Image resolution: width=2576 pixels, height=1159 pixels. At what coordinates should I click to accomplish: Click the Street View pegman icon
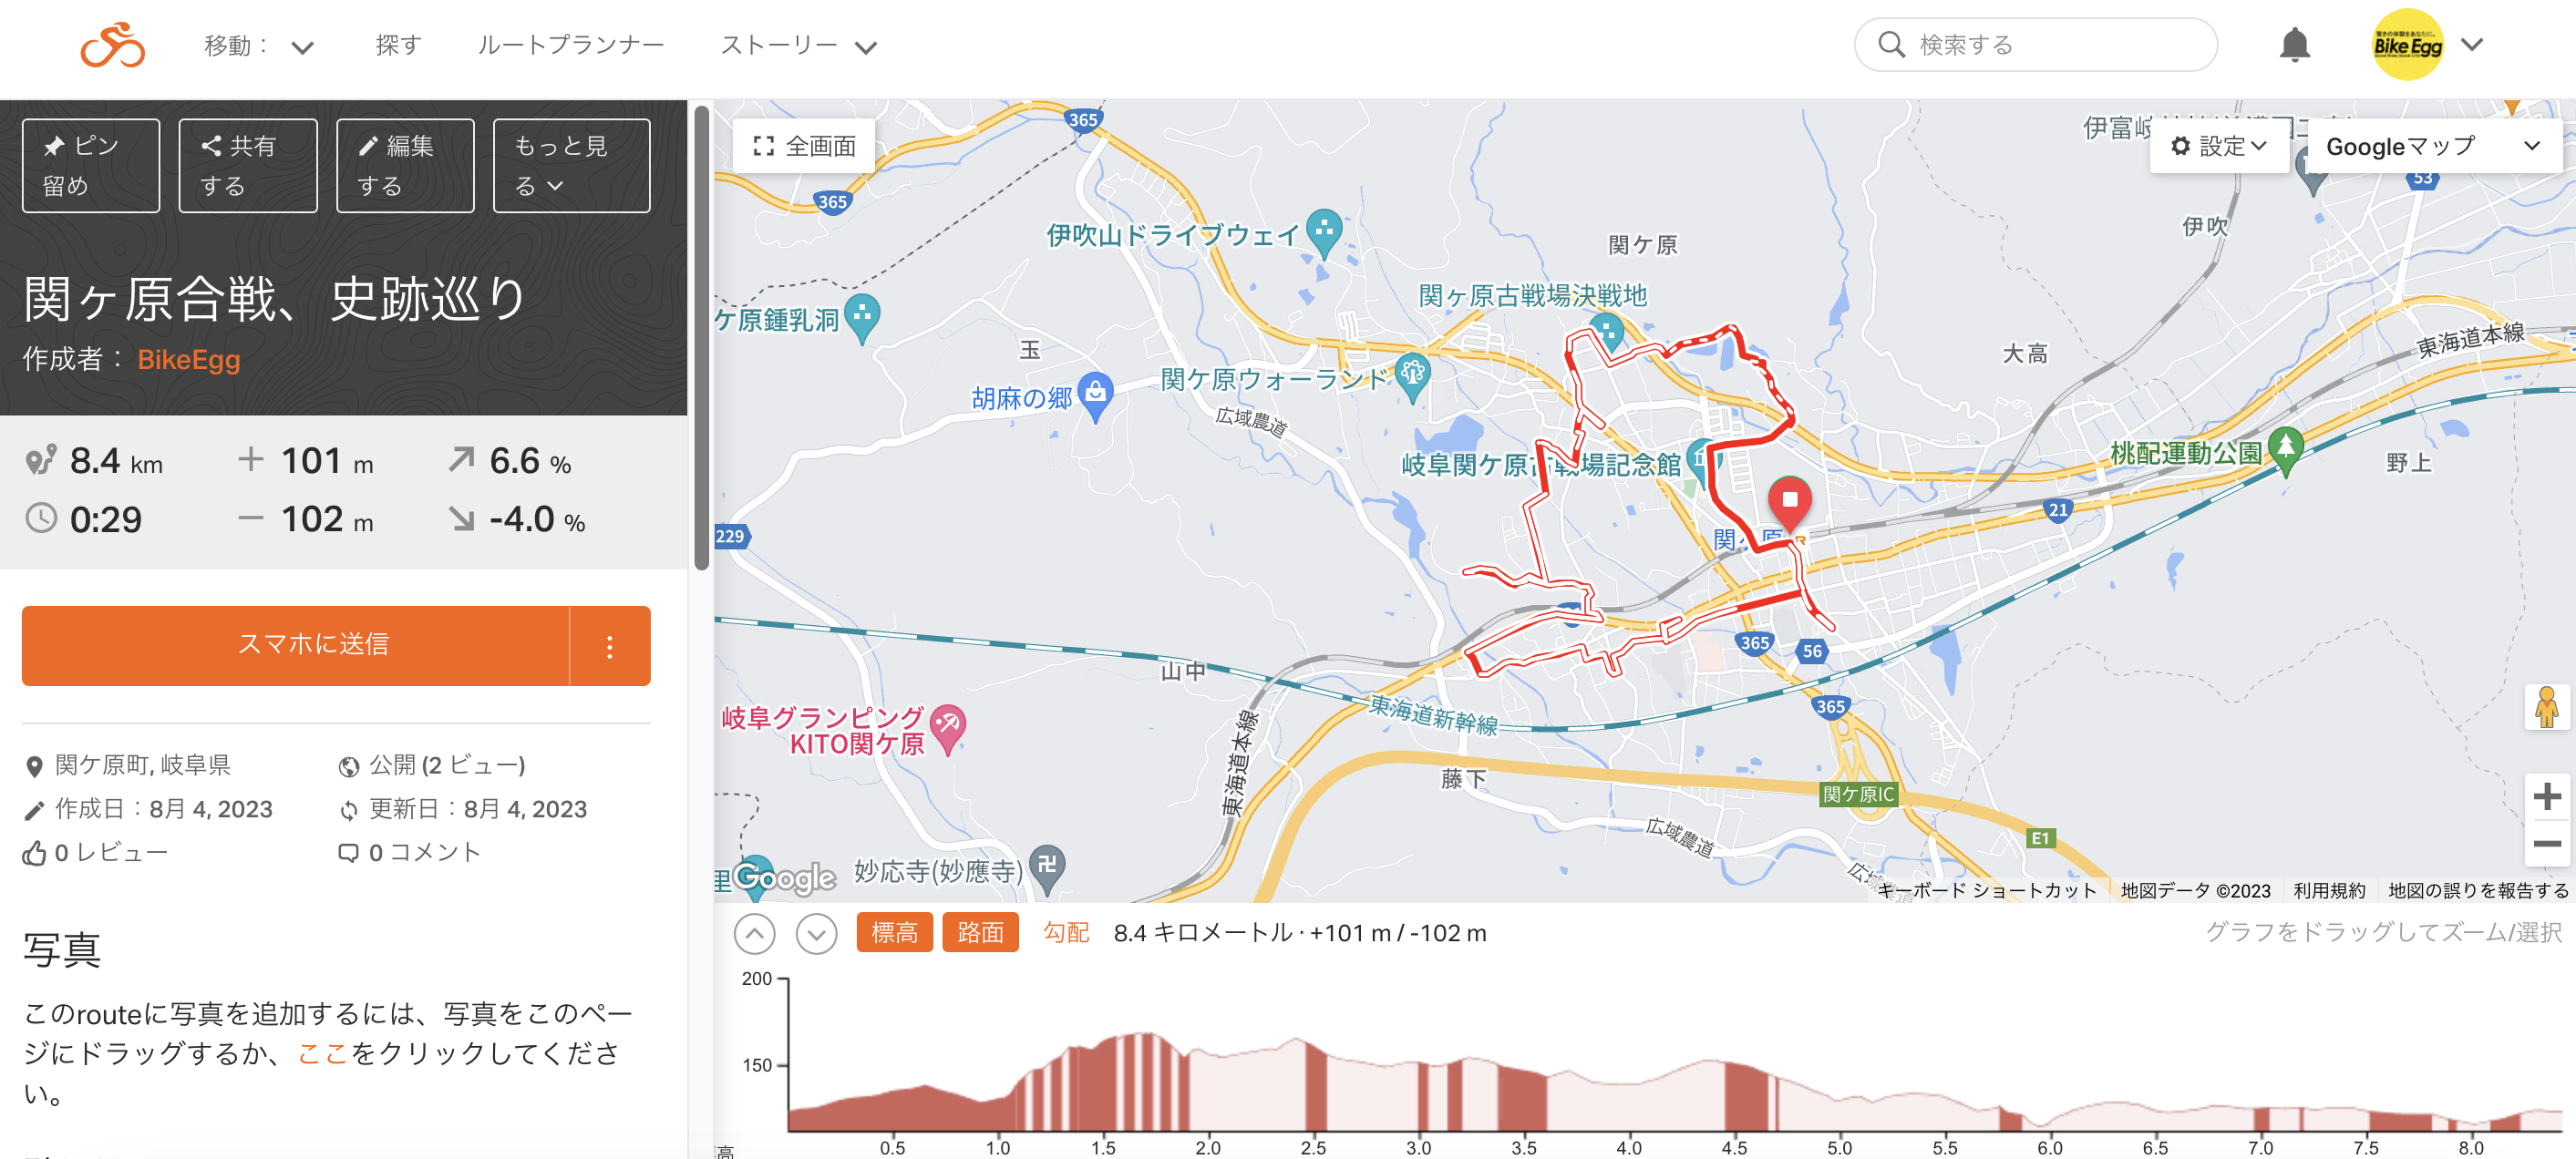2546,707
